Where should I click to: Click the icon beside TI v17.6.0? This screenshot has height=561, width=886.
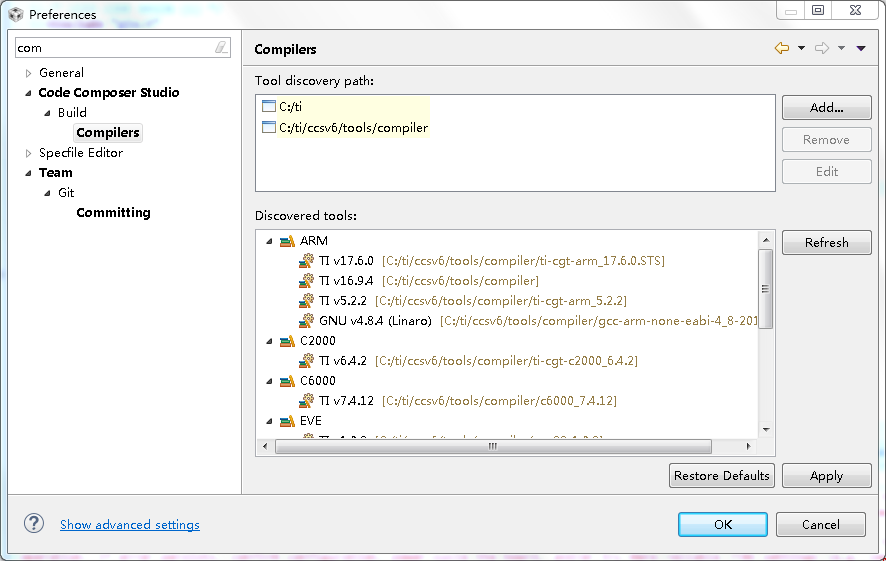(307, 261)
